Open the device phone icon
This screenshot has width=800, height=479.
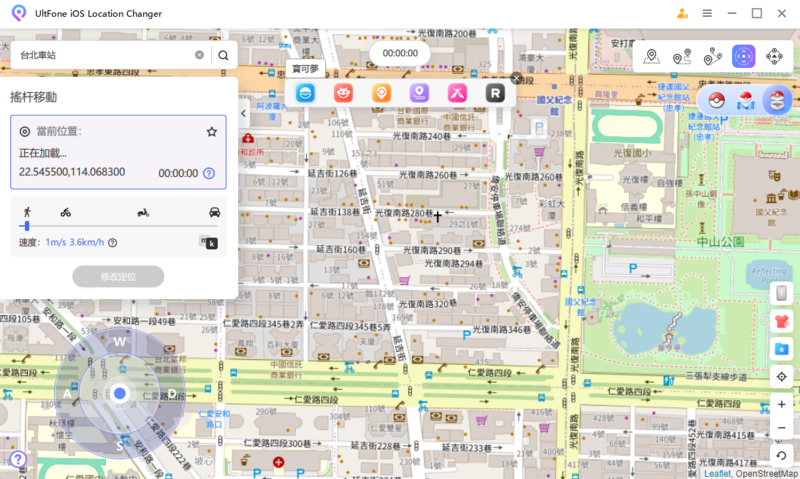(781, 293)
